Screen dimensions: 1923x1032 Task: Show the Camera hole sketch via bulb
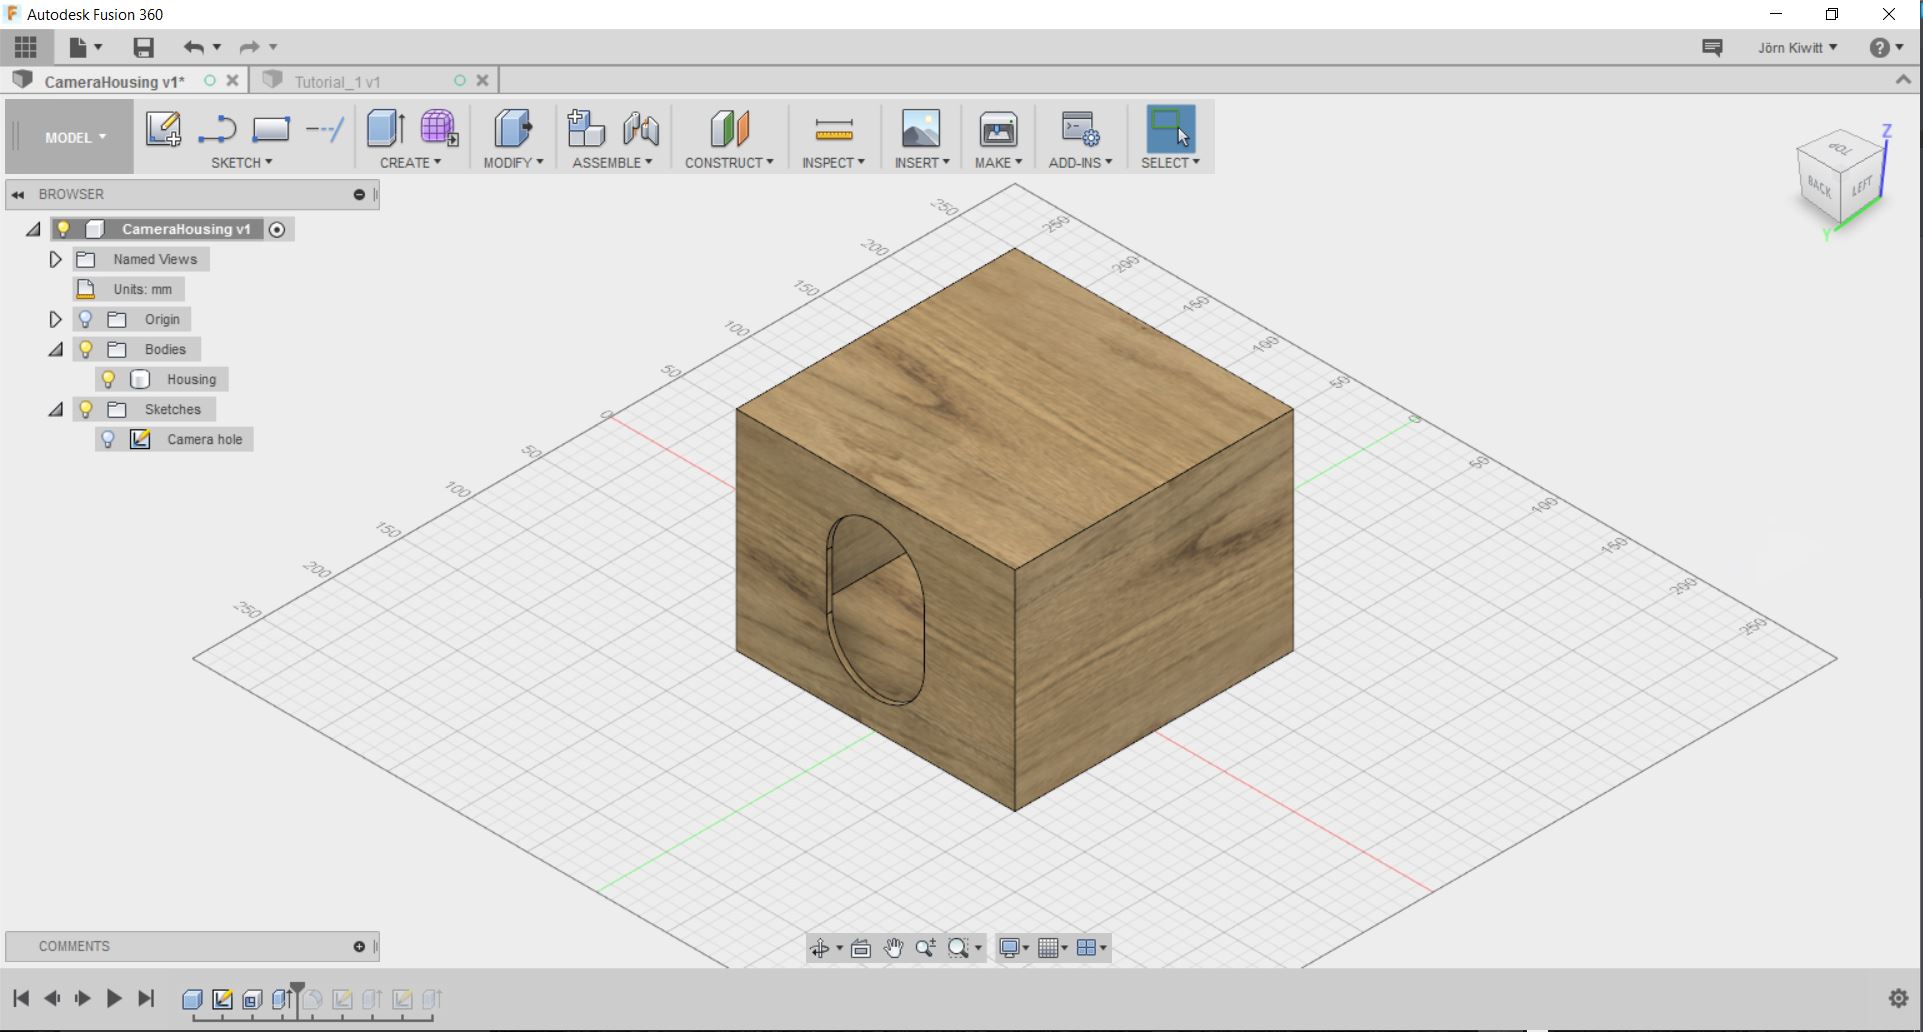(x=109, y=439)
